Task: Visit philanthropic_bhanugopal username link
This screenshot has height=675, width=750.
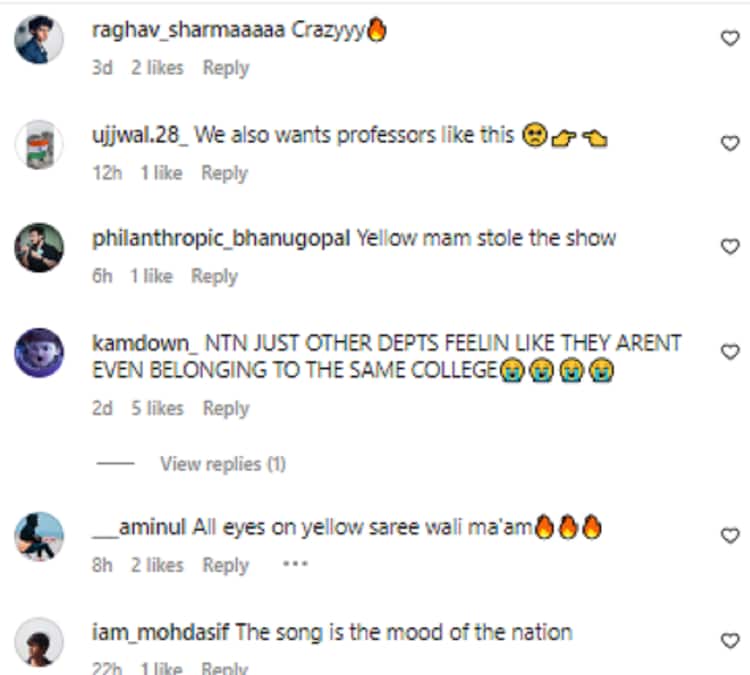Action: pyautogui.click(x=221, y=239)
